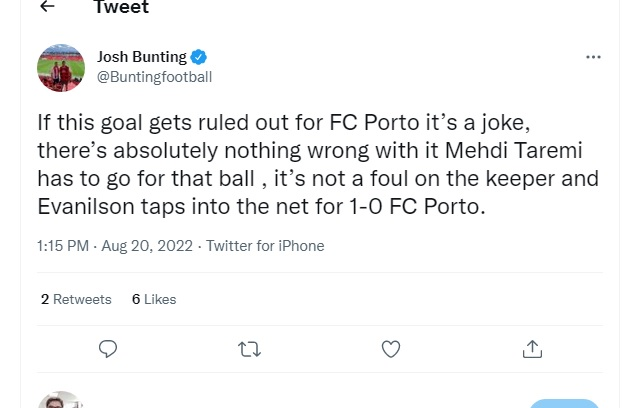
Task: Click the Josh Bunting display name
Action: 142,56
